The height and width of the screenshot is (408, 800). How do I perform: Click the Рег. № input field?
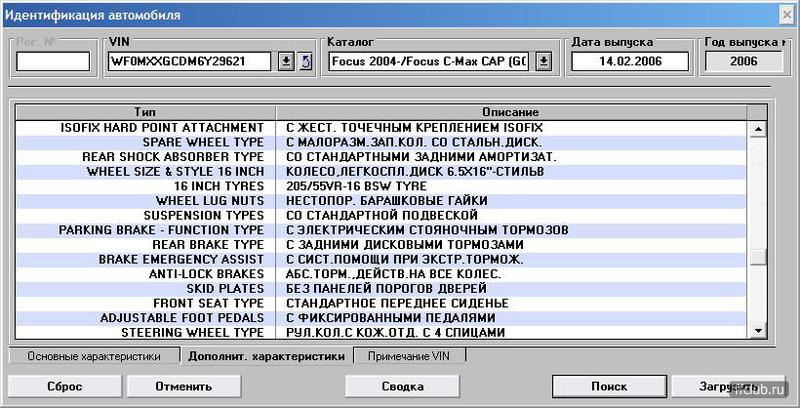53,62
